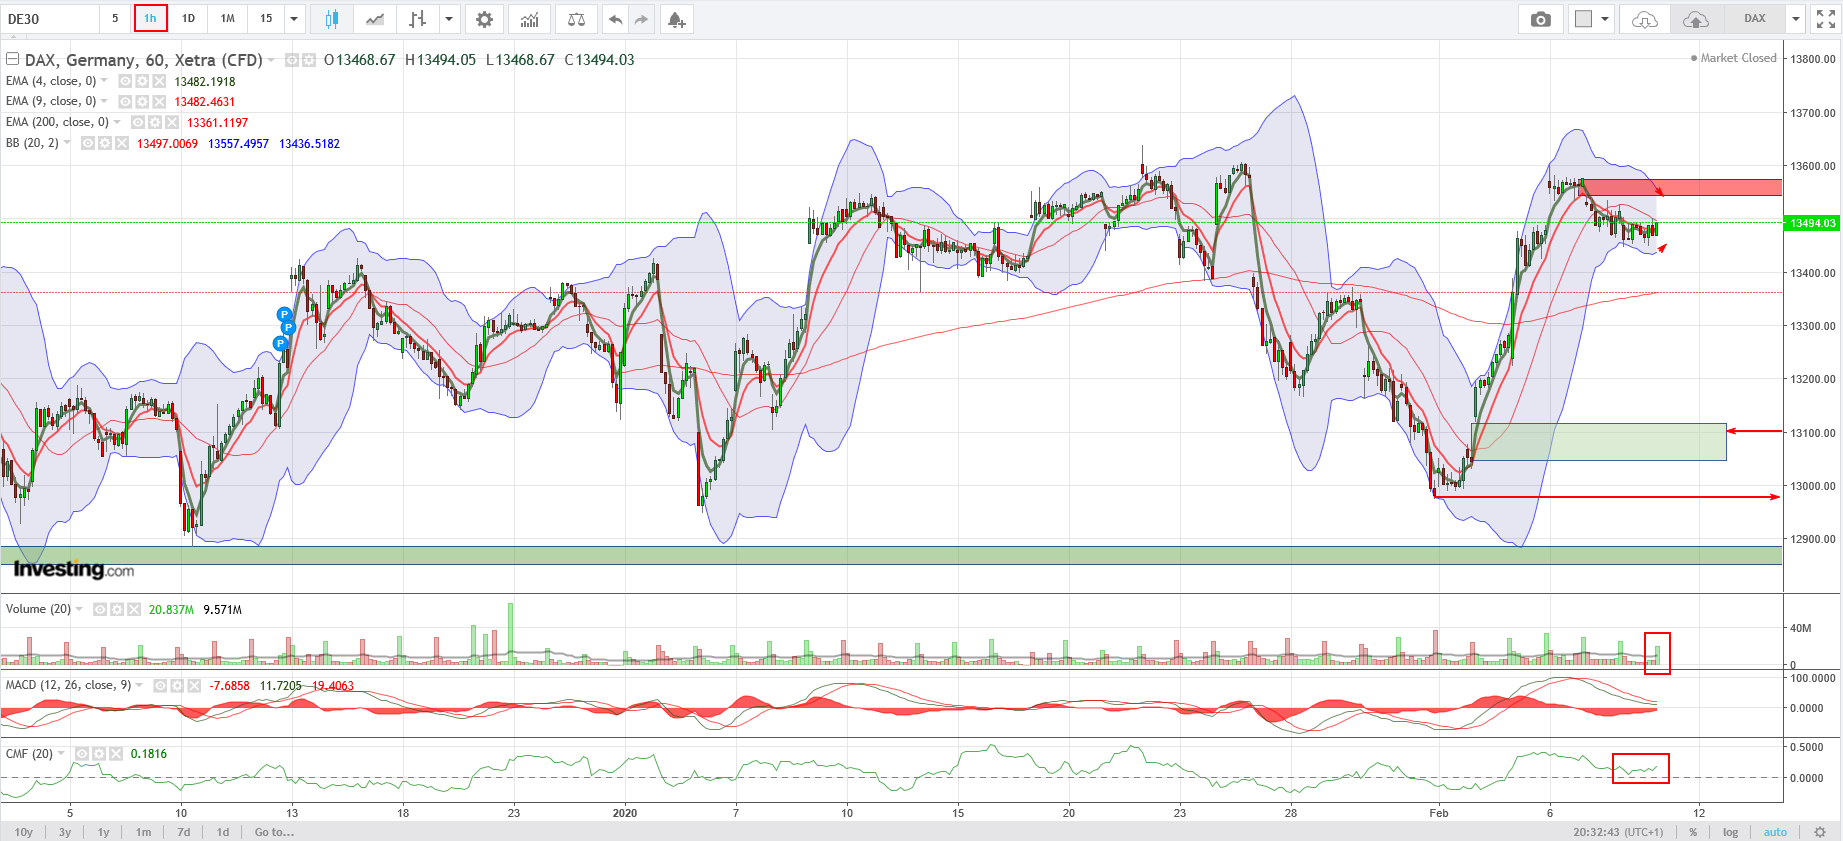Toggle visibility of DAX main series
Viewport: 1843px width, 841px height.
click(292, 60)
